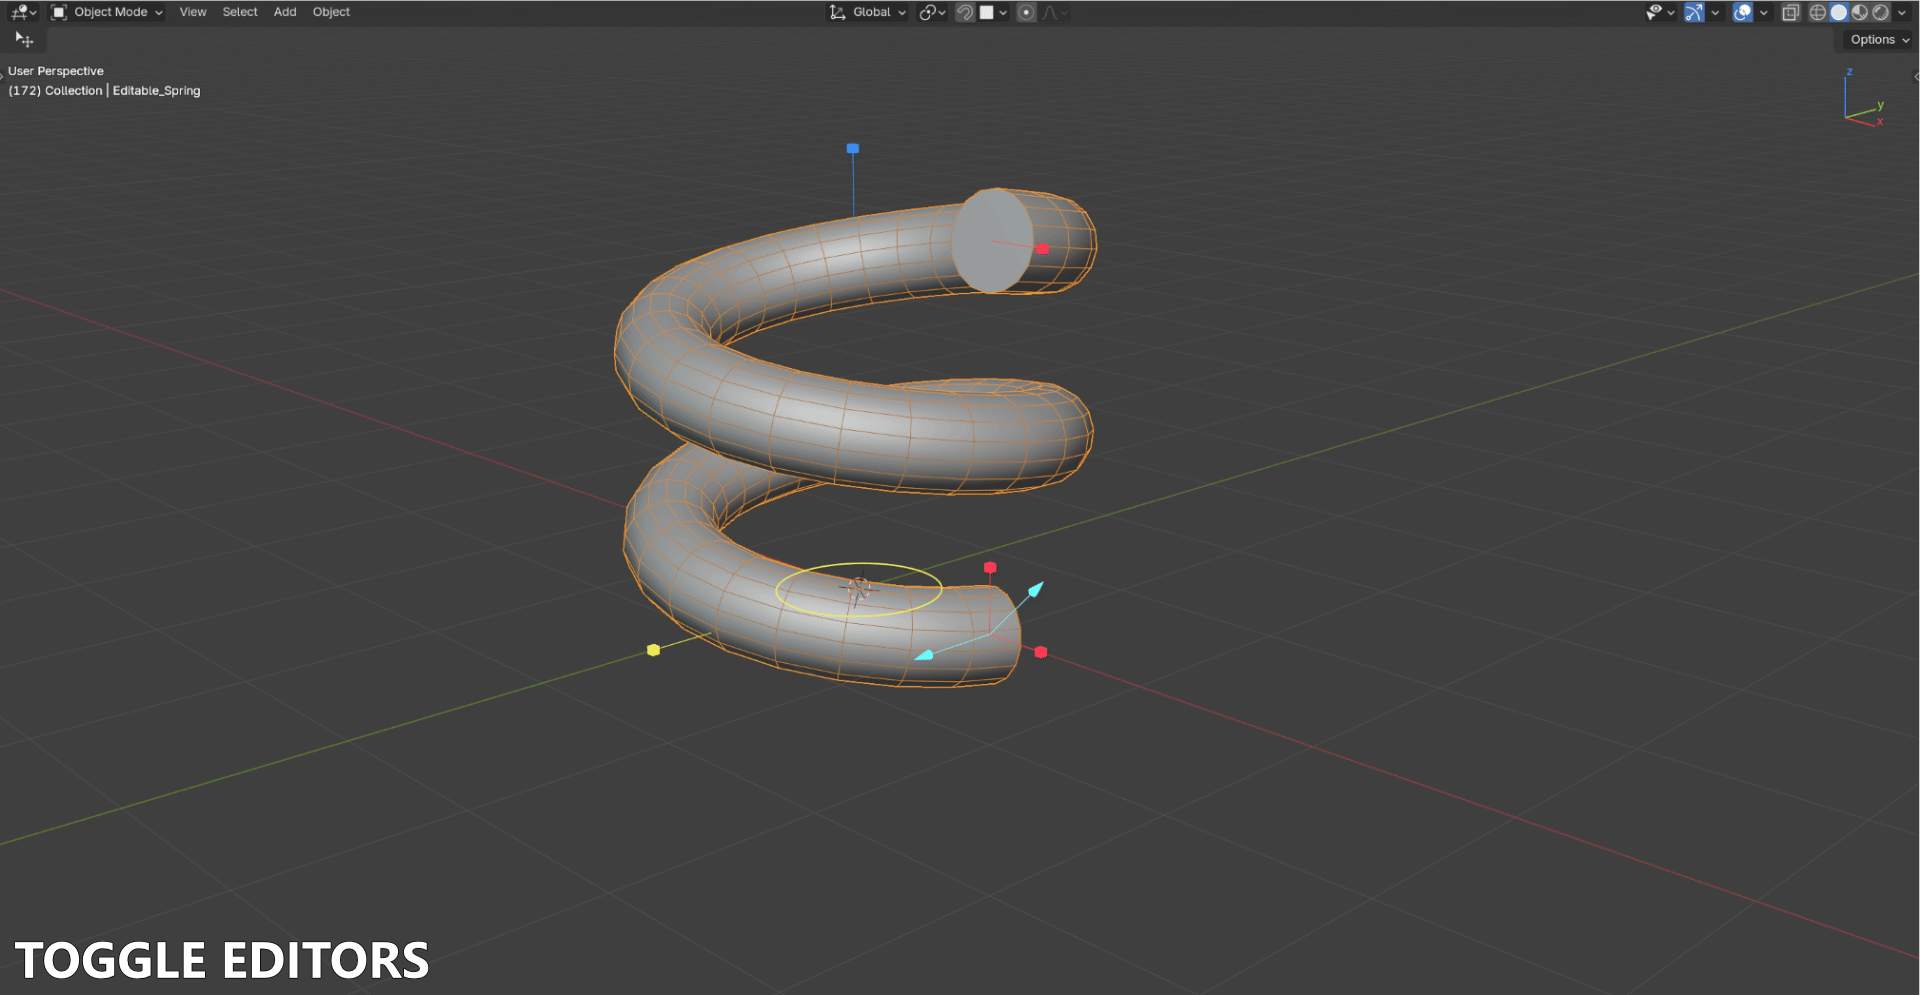Click the X axis on the navigation gizmo
1920x995 pixels.
click(x=1880, y=122)
